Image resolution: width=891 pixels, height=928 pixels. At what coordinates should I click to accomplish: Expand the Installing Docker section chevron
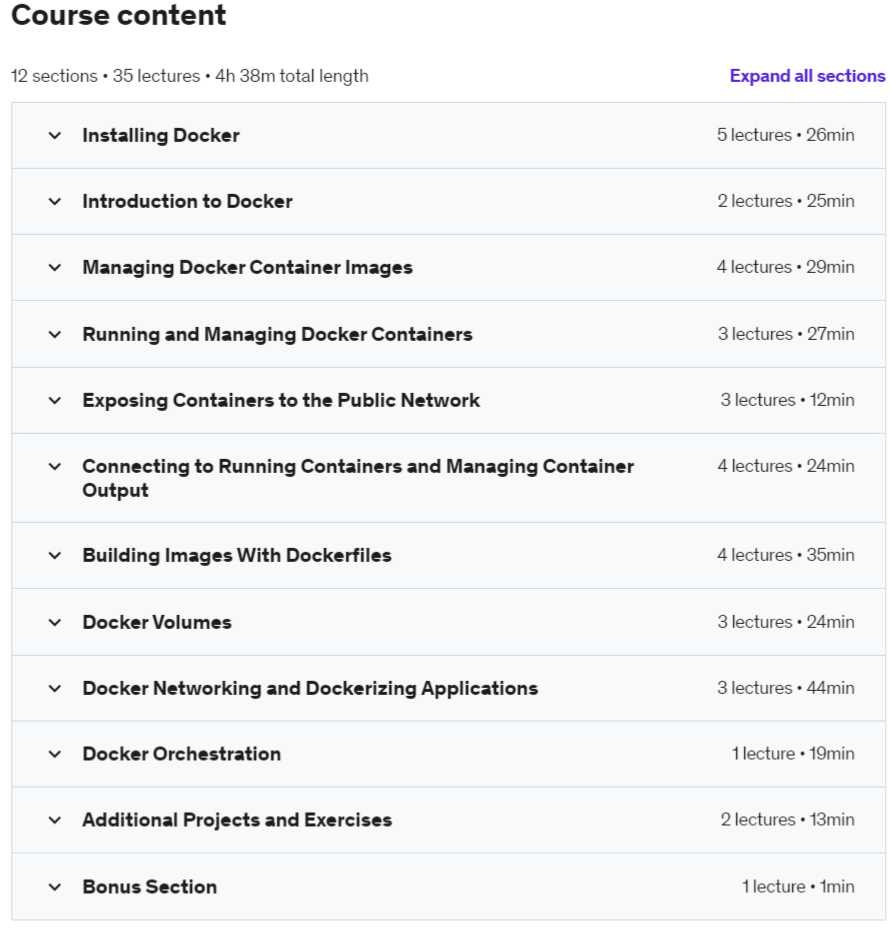[55, 135]
